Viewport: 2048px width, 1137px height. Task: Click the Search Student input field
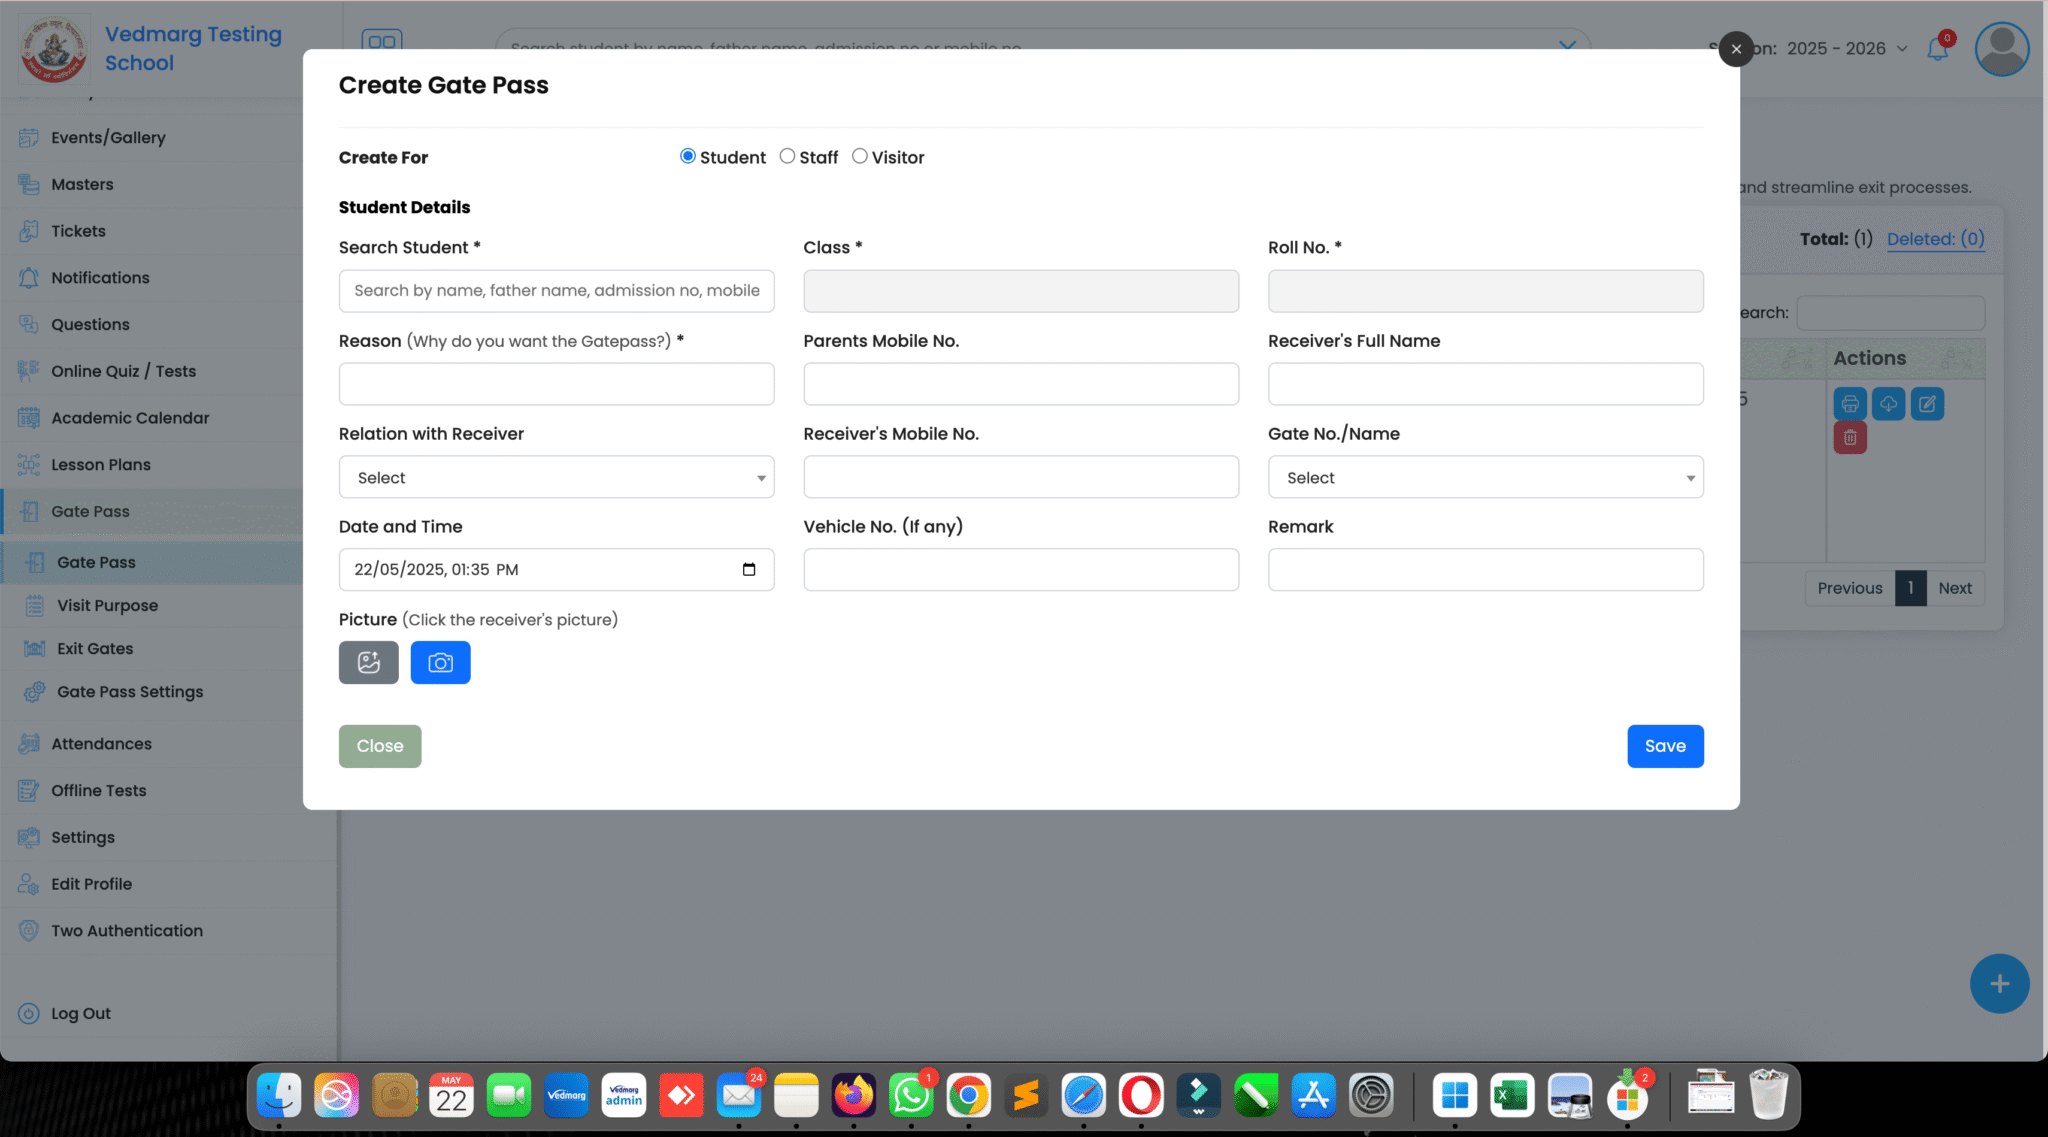click(556, 290)
